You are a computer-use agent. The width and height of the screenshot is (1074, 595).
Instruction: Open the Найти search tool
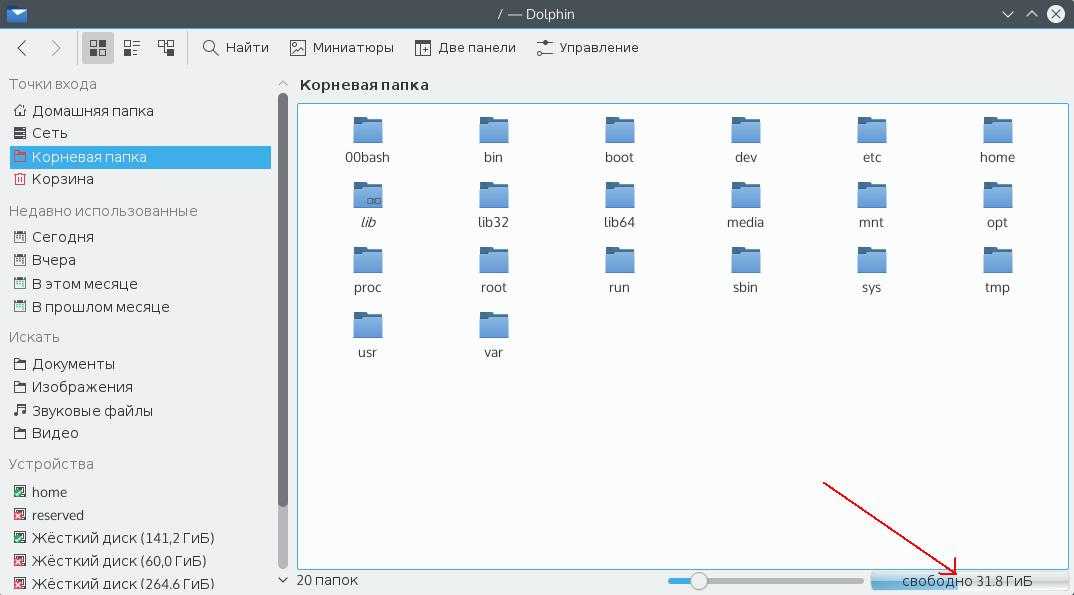pos(236,48)
